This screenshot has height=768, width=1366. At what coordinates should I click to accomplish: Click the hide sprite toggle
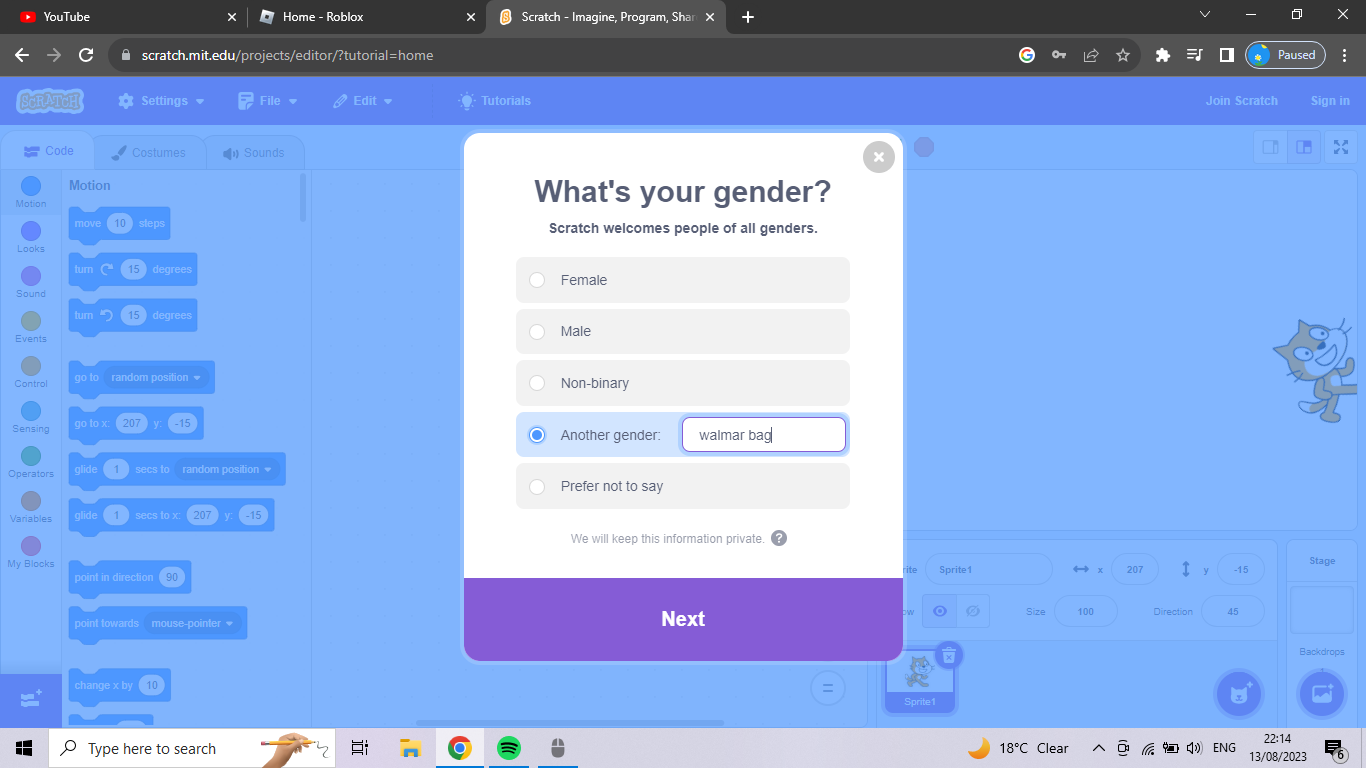tap(973, 611)
